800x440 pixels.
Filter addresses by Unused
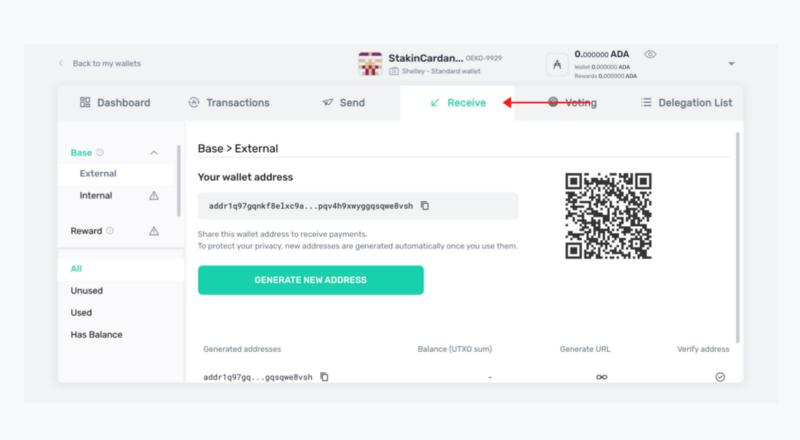(x=87, y=290)
